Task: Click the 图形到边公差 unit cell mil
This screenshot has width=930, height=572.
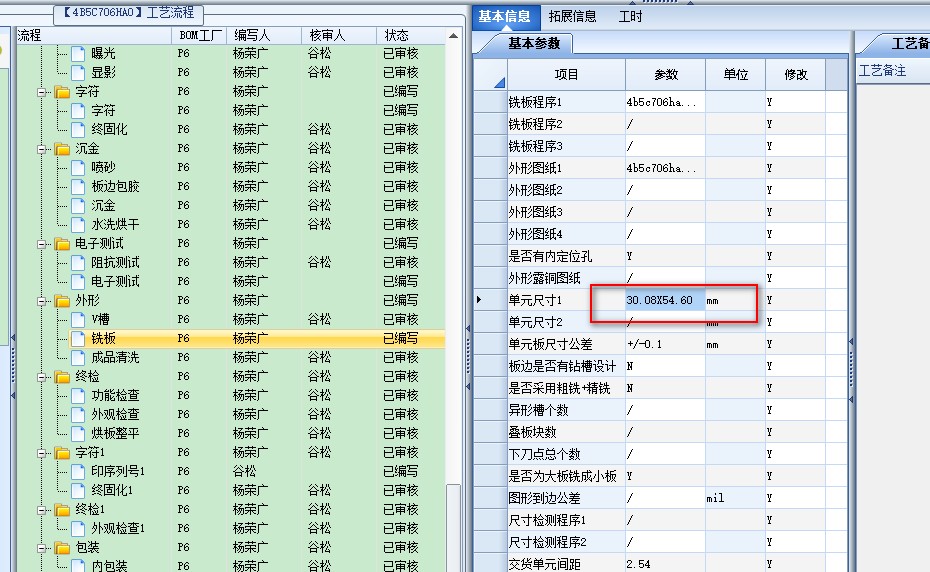Action: [735, 498]
